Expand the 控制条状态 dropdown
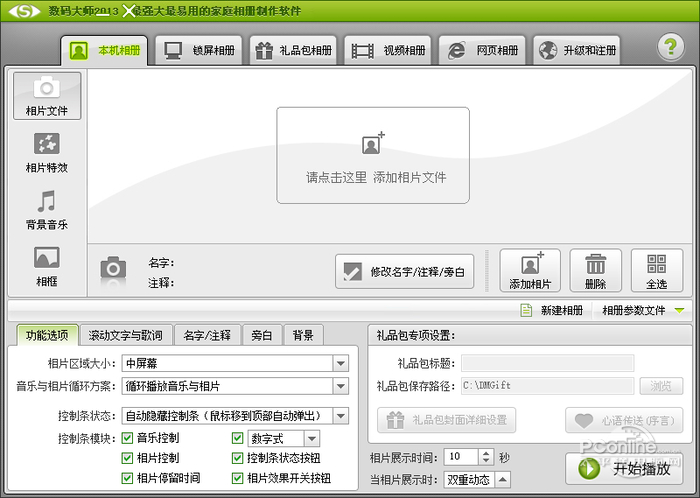Viewport: 700px width, 498px height. (x=341, y=416)
